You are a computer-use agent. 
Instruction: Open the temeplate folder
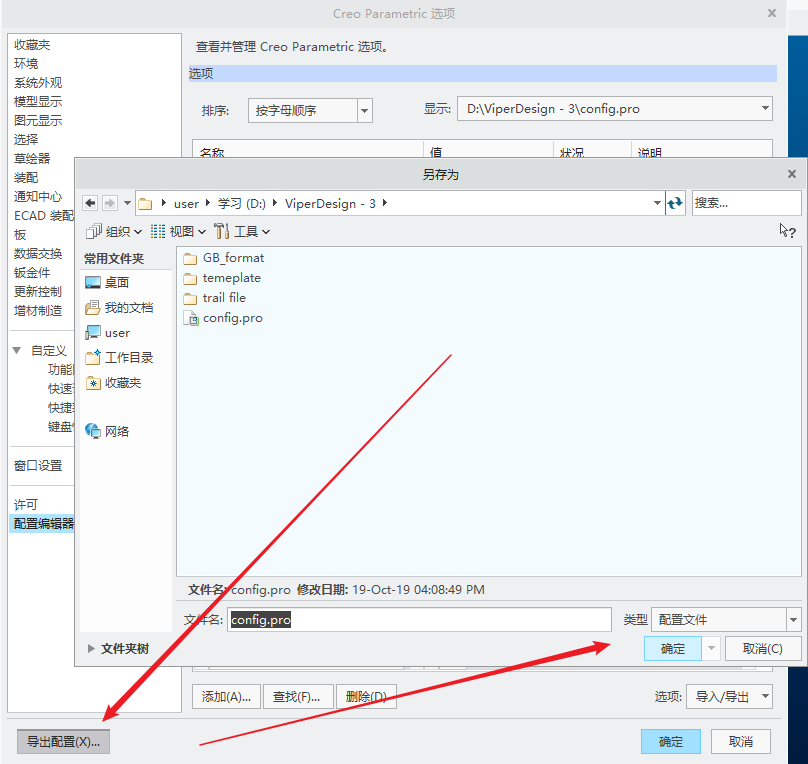point(222,278)
